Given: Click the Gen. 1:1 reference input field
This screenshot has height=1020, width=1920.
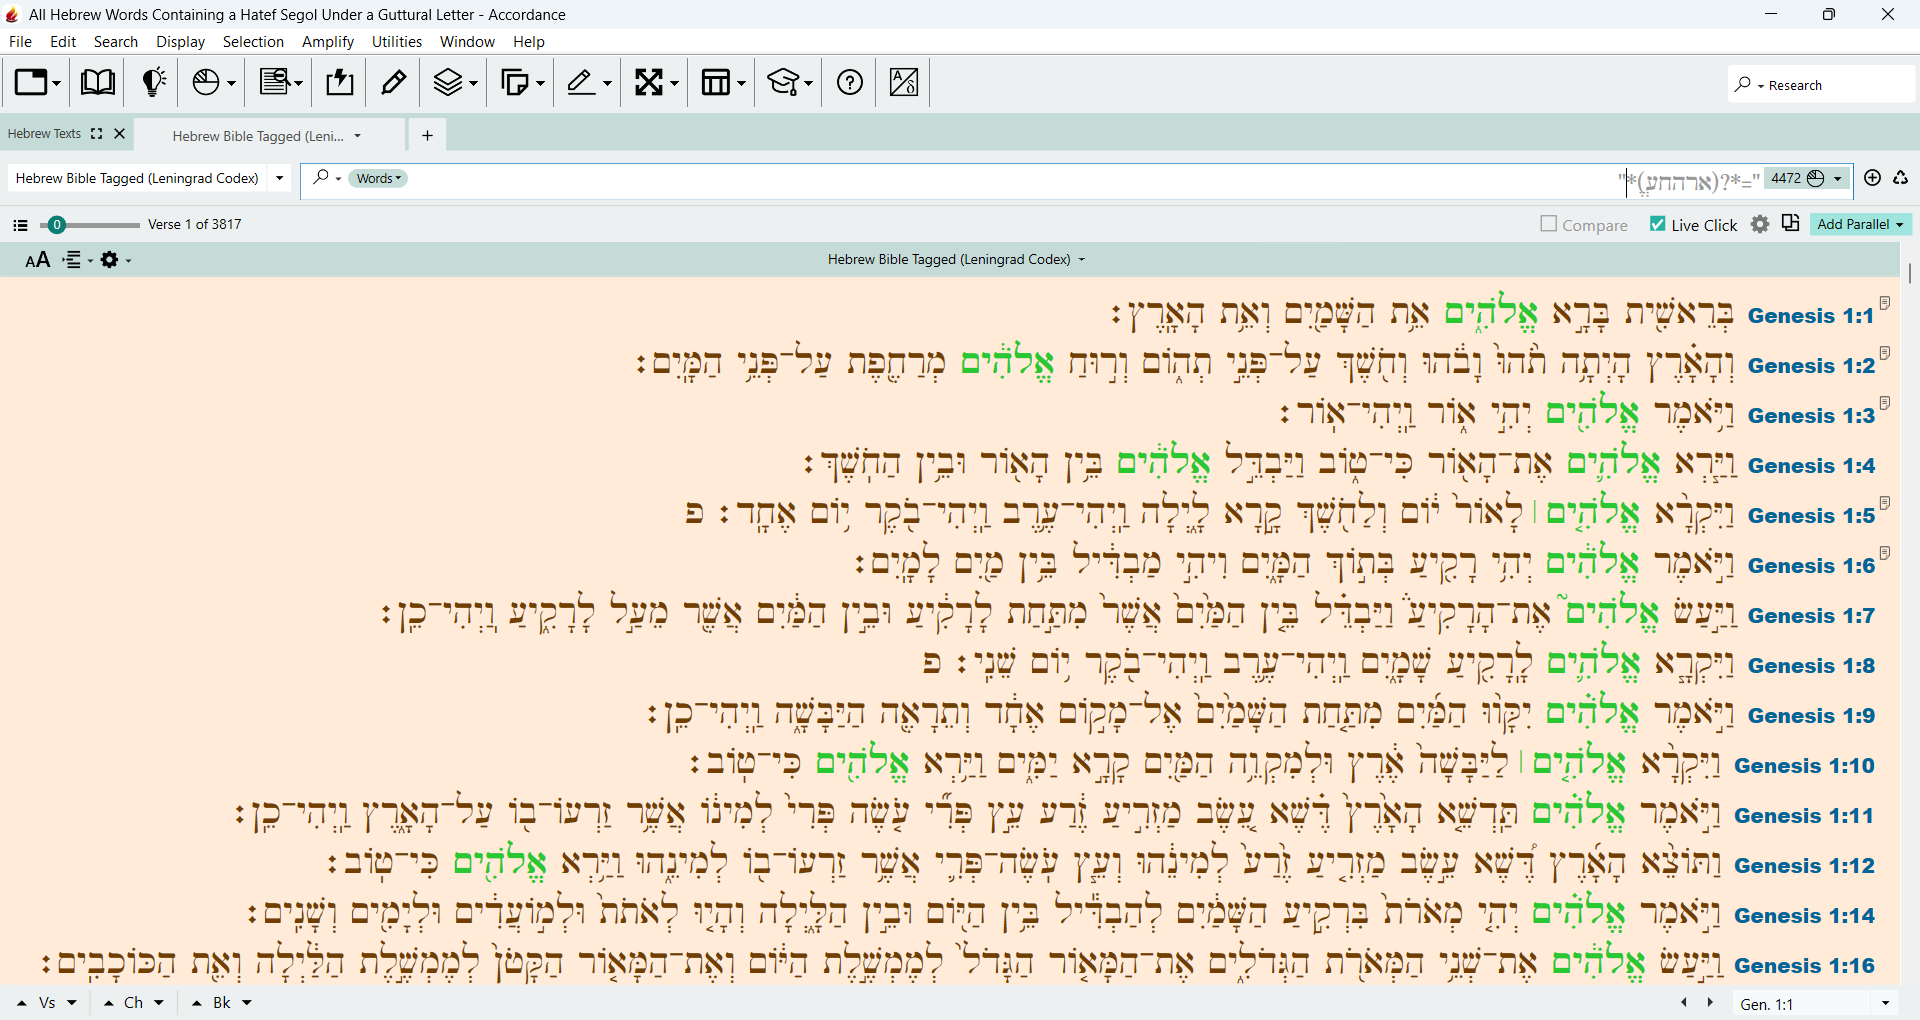Looking at the screenshot, I should (1803, 1003).
